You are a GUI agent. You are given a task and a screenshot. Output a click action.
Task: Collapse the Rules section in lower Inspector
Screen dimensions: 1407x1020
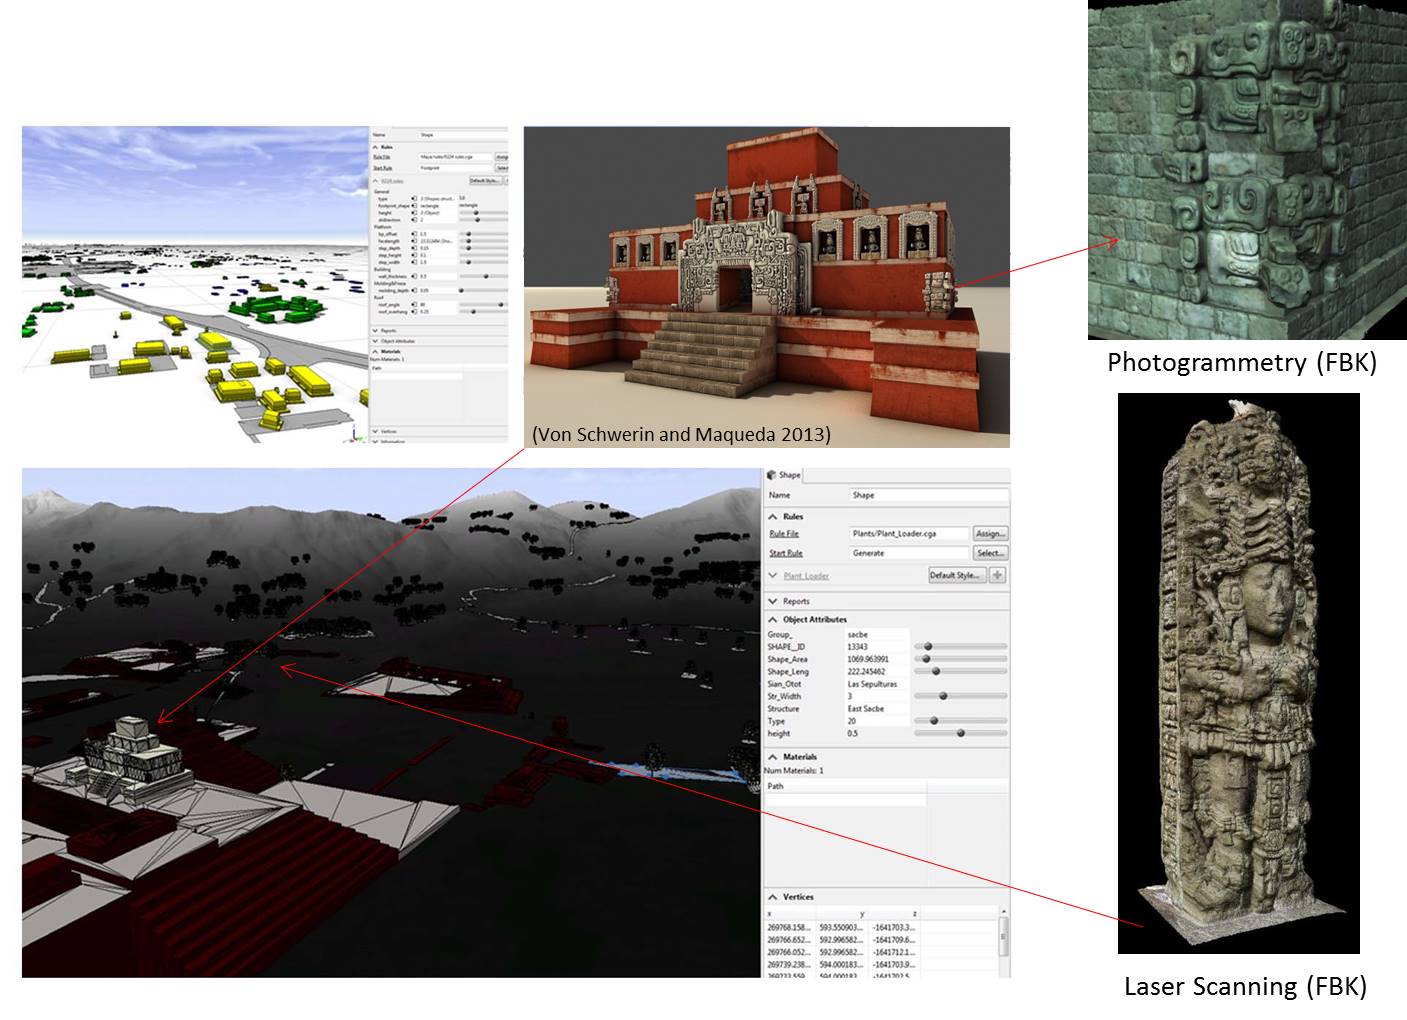(773, 517)
